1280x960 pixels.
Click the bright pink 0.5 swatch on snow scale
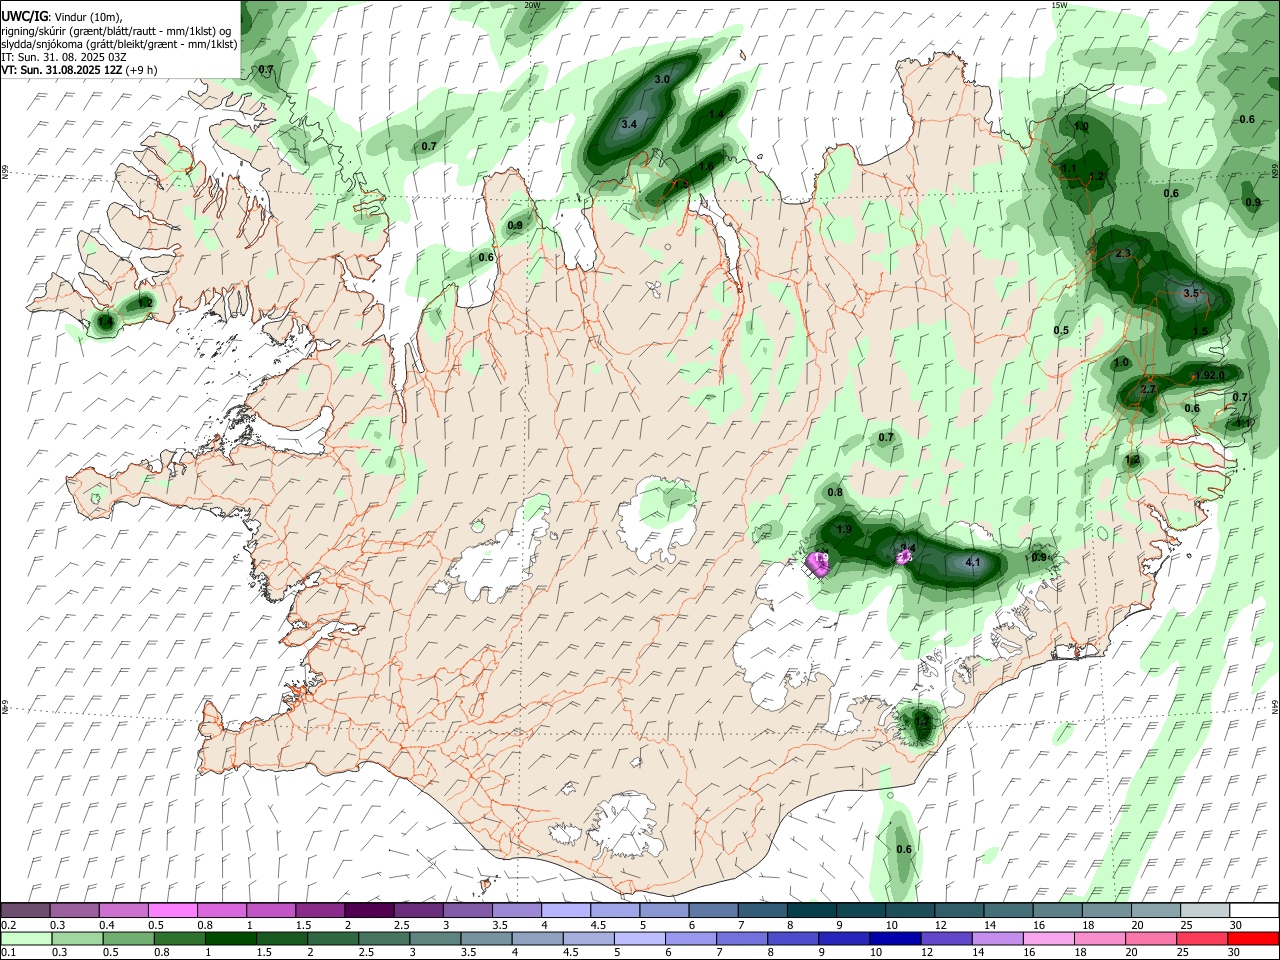point(173,910)
